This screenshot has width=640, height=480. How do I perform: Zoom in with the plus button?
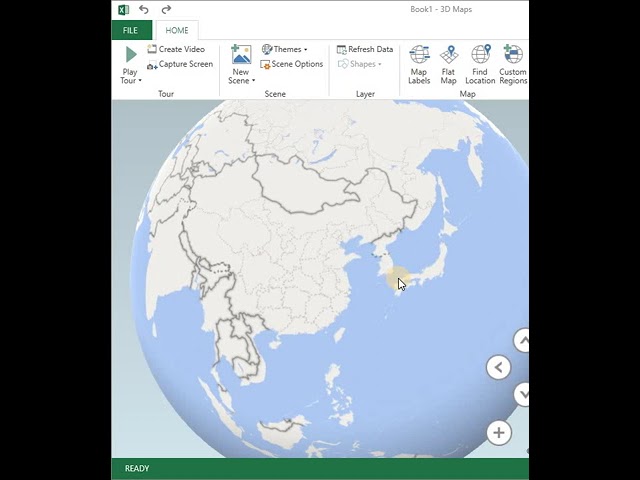point(499,433)
